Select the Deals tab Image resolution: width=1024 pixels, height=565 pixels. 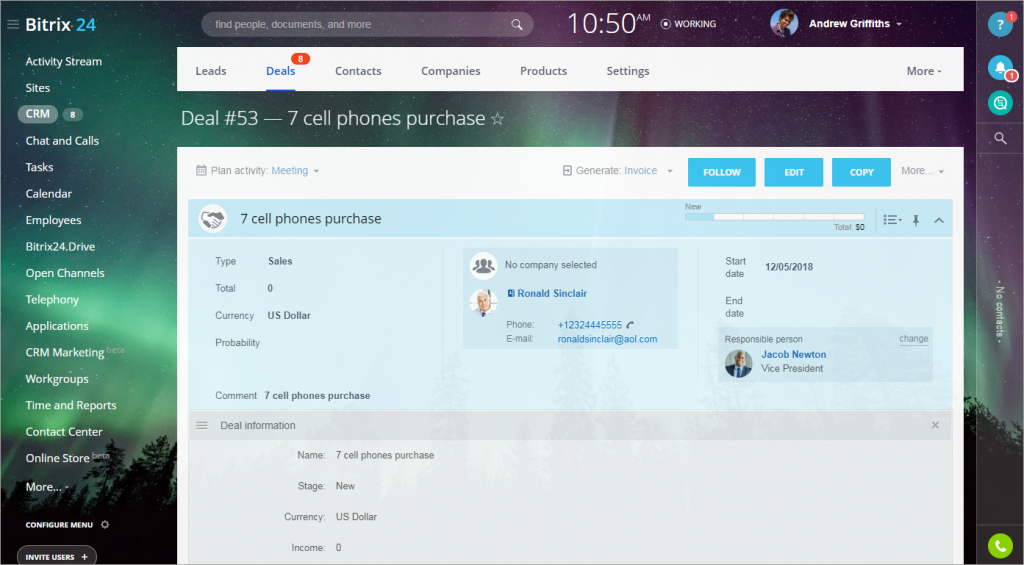point(281,71)
